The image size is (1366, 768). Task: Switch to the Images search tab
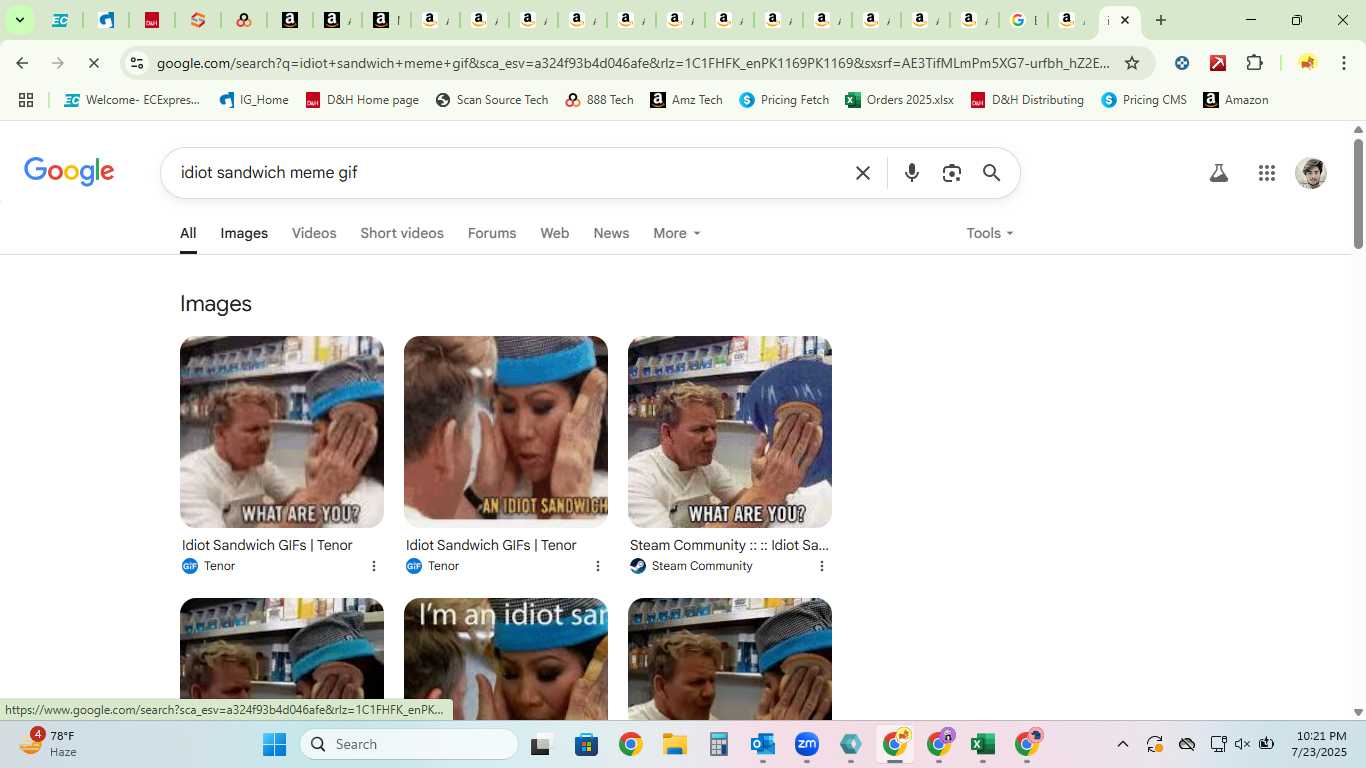[x=244, y=233]
